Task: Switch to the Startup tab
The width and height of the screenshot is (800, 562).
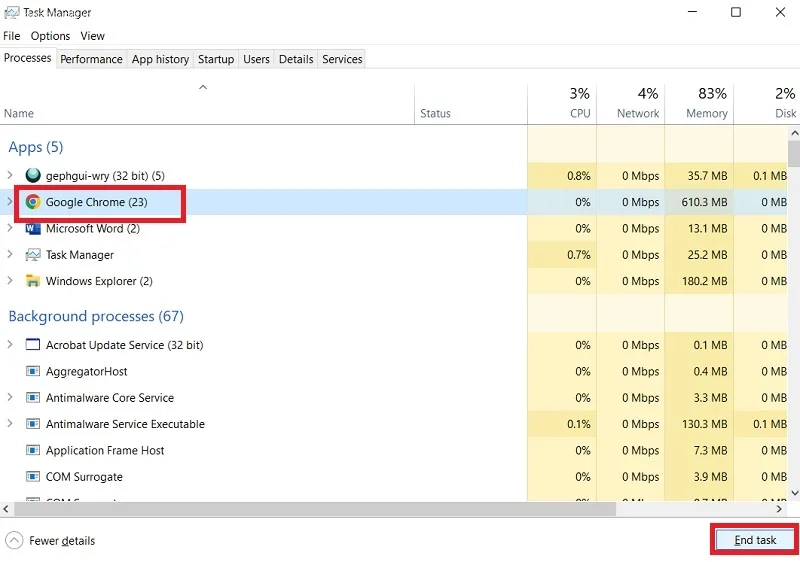Action: (216, 59)
